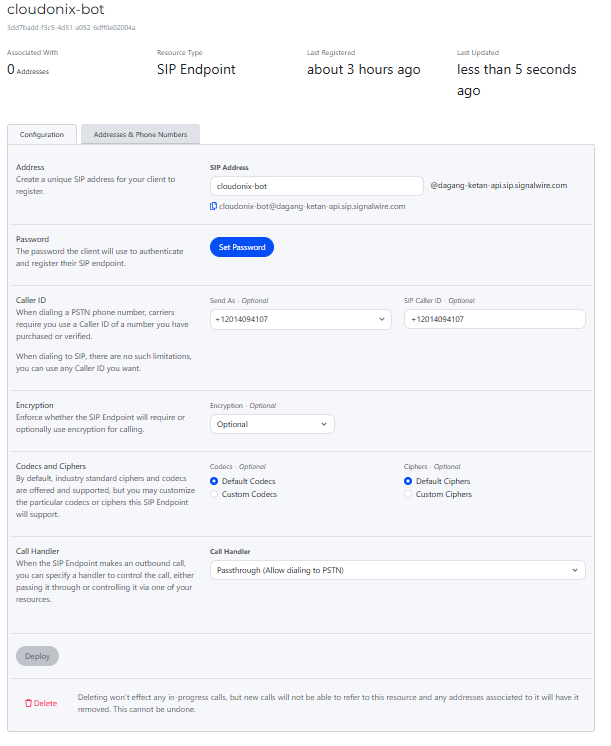611x746 pixels.
Task: Choose the Default Ciphers option
Action: click(408, 481)
